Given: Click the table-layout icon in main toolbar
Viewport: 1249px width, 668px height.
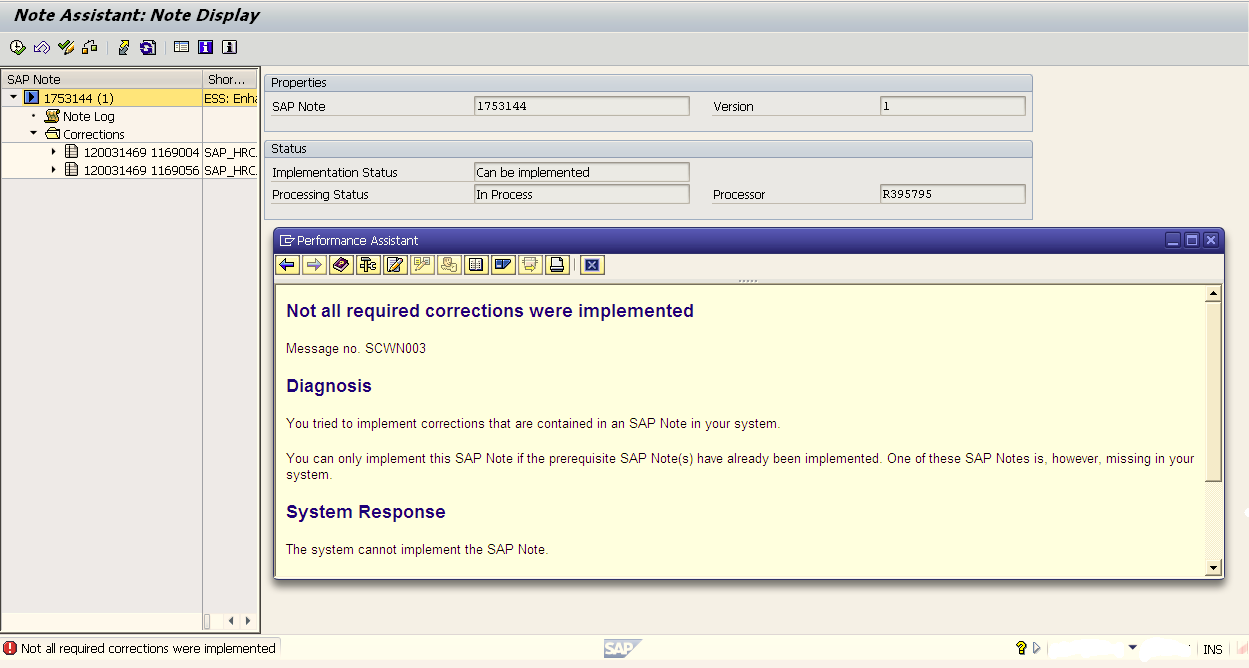Looking at the screenshot, I should coord(181,47).
